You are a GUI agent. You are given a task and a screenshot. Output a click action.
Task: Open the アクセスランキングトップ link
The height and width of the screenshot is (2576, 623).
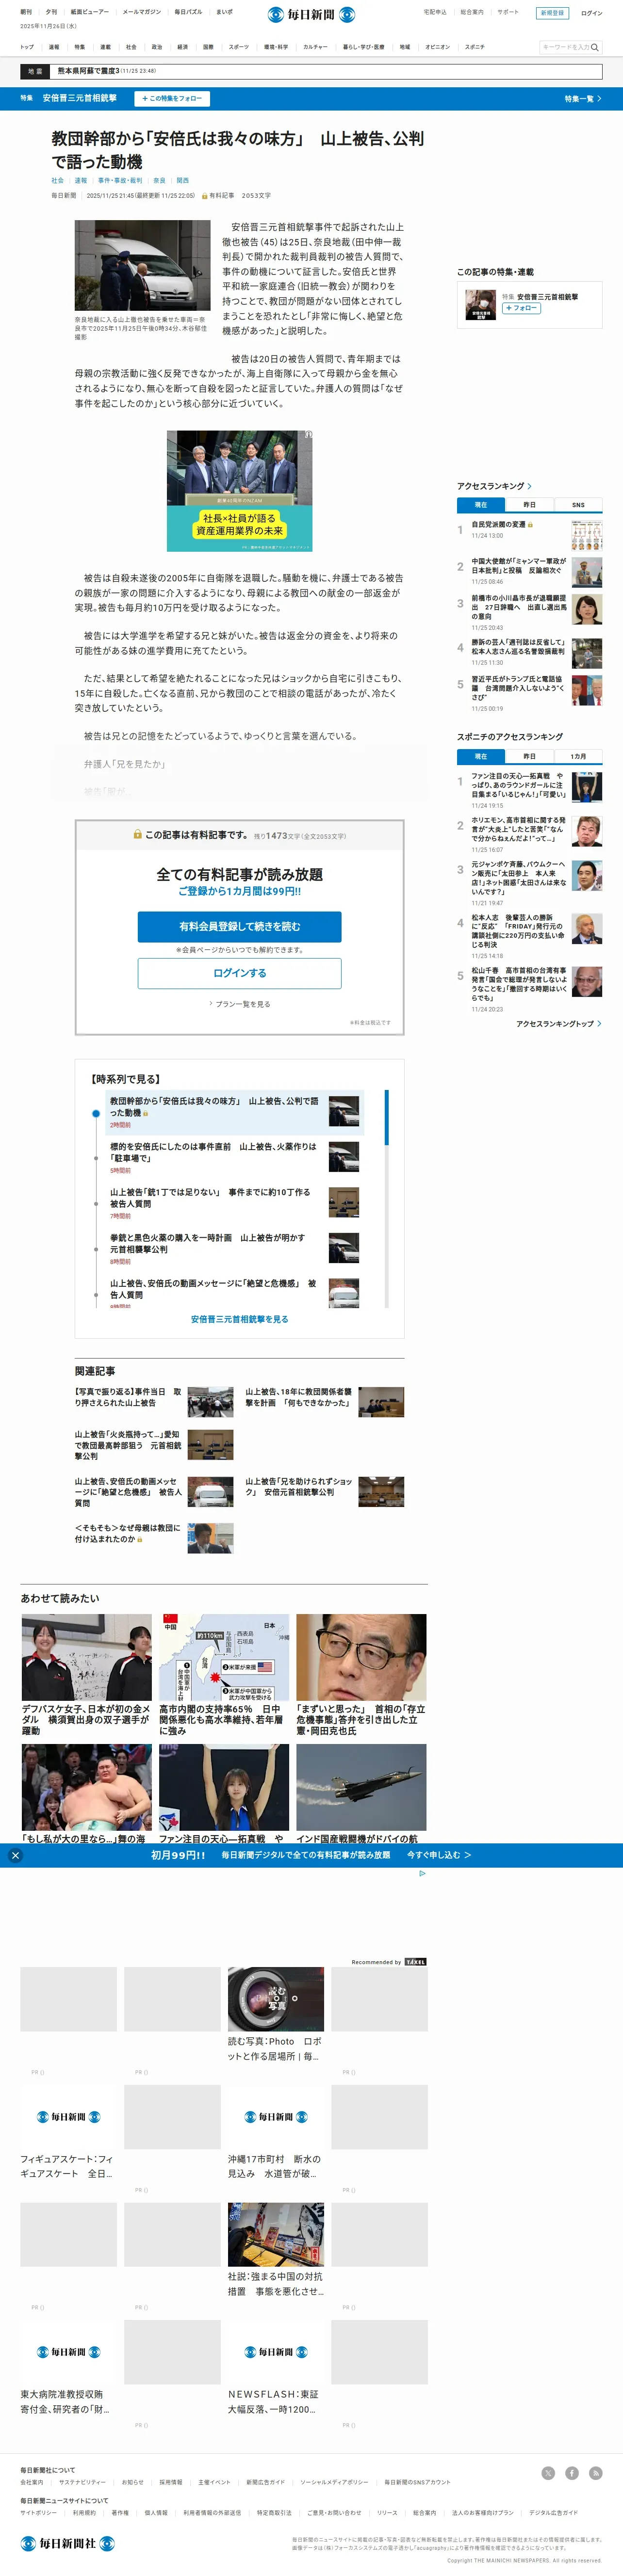click(558, 1024)
